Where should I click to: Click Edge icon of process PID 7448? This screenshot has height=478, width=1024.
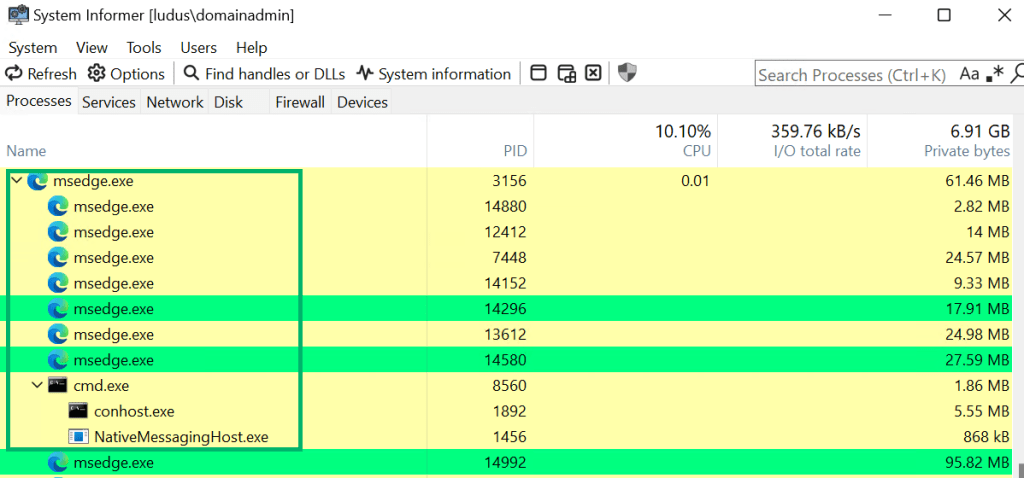(58, 257)
